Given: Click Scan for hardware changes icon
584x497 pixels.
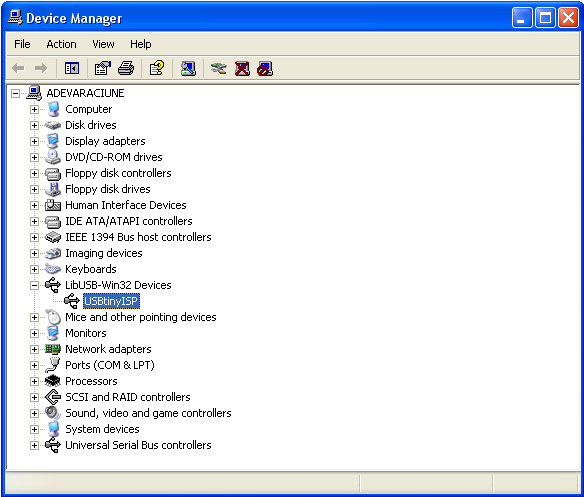Looking at the screenshot, I should [x=188, y=69].
